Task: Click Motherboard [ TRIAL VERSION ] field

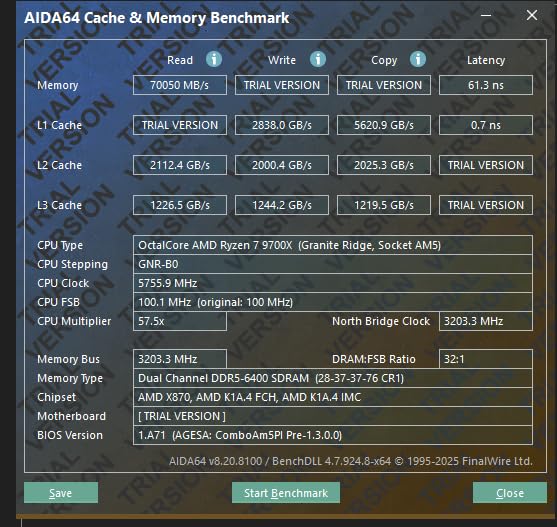Action: coord(333,416)
